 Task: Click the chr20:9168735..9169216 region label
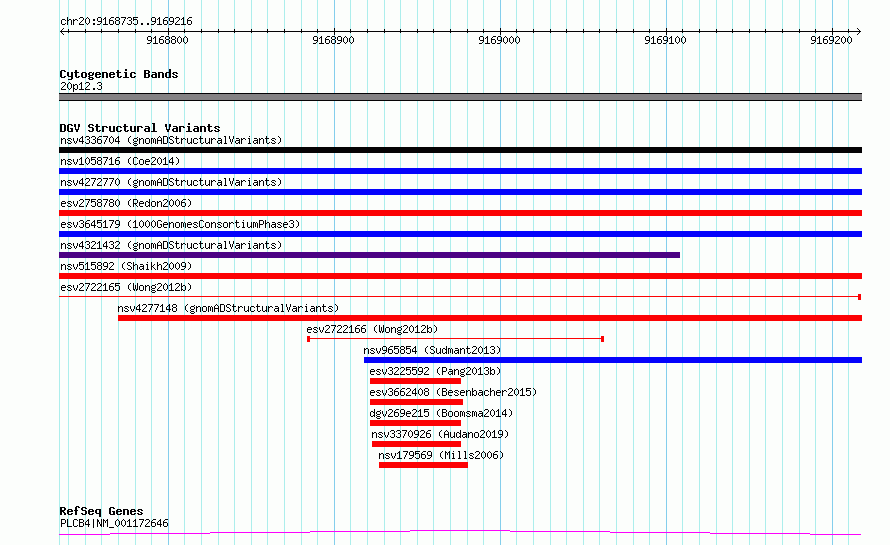click(x=126, y=21)
